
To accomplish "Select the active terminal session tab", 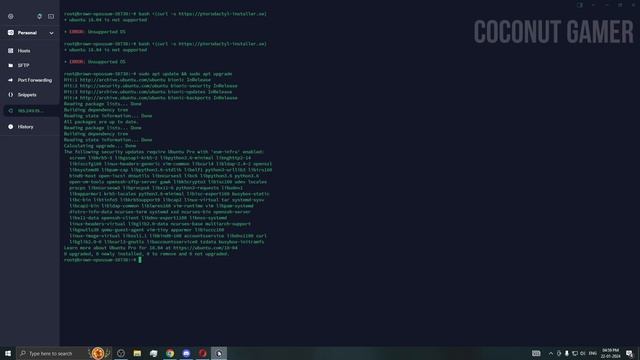I will (x=31, y=111).
